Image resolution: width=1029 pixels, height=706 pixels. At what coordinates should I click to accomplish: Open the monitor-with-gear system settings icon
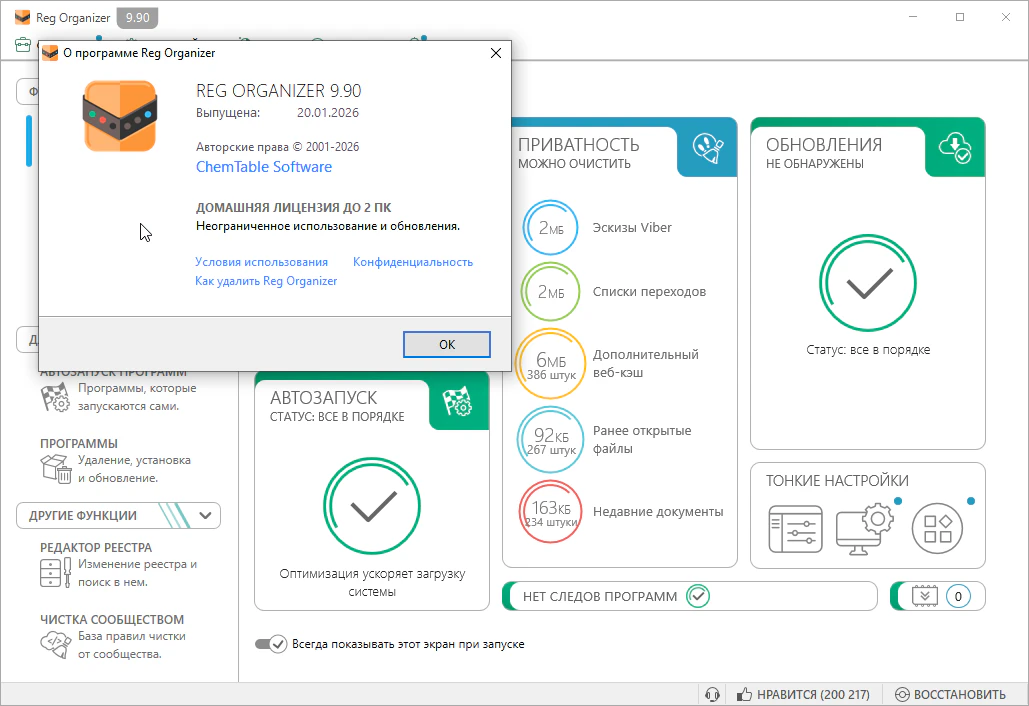(x=863, y=528)
